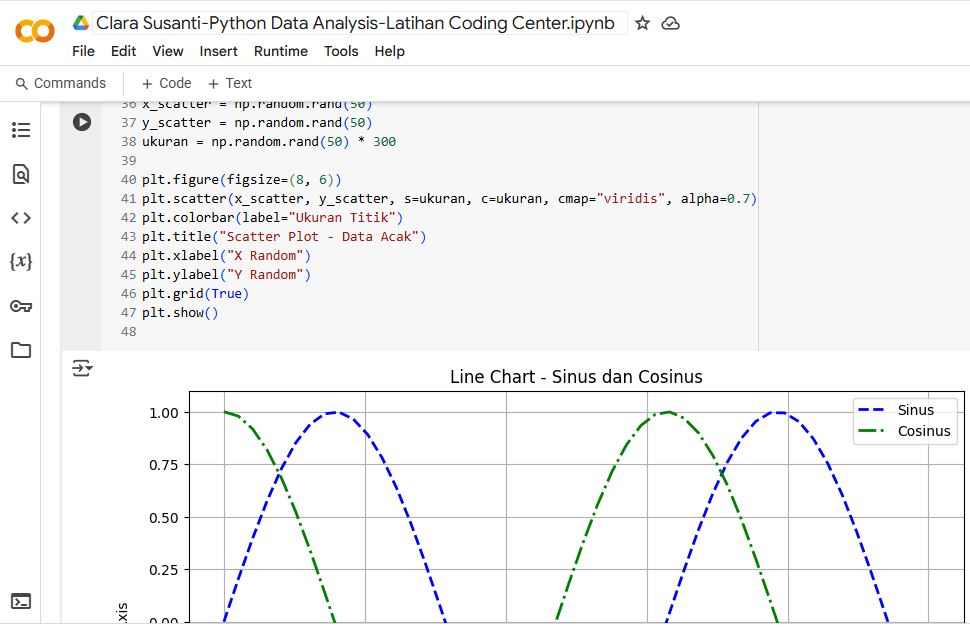Click line 40 plt.figure code

coord(242,180)
